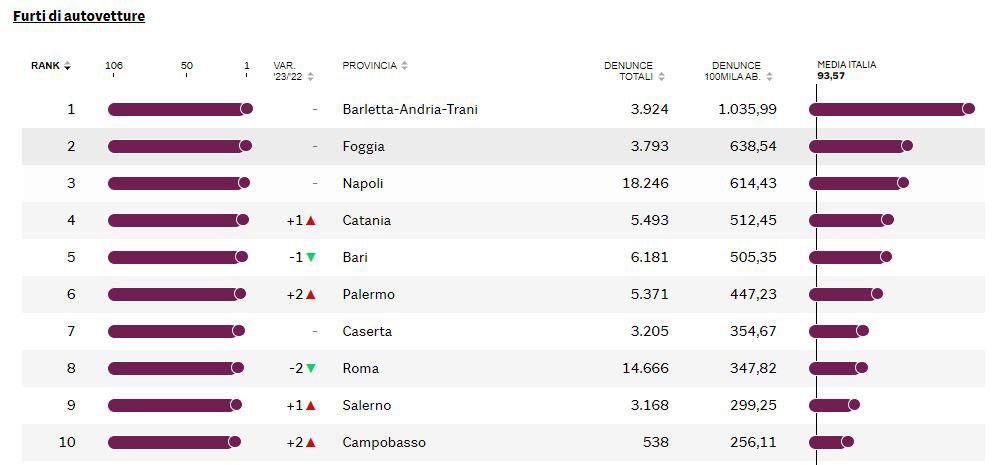Click the Foggia rank bar endpoint
The height and width of the screenshot is (465, 1006).
coord(246,146)
